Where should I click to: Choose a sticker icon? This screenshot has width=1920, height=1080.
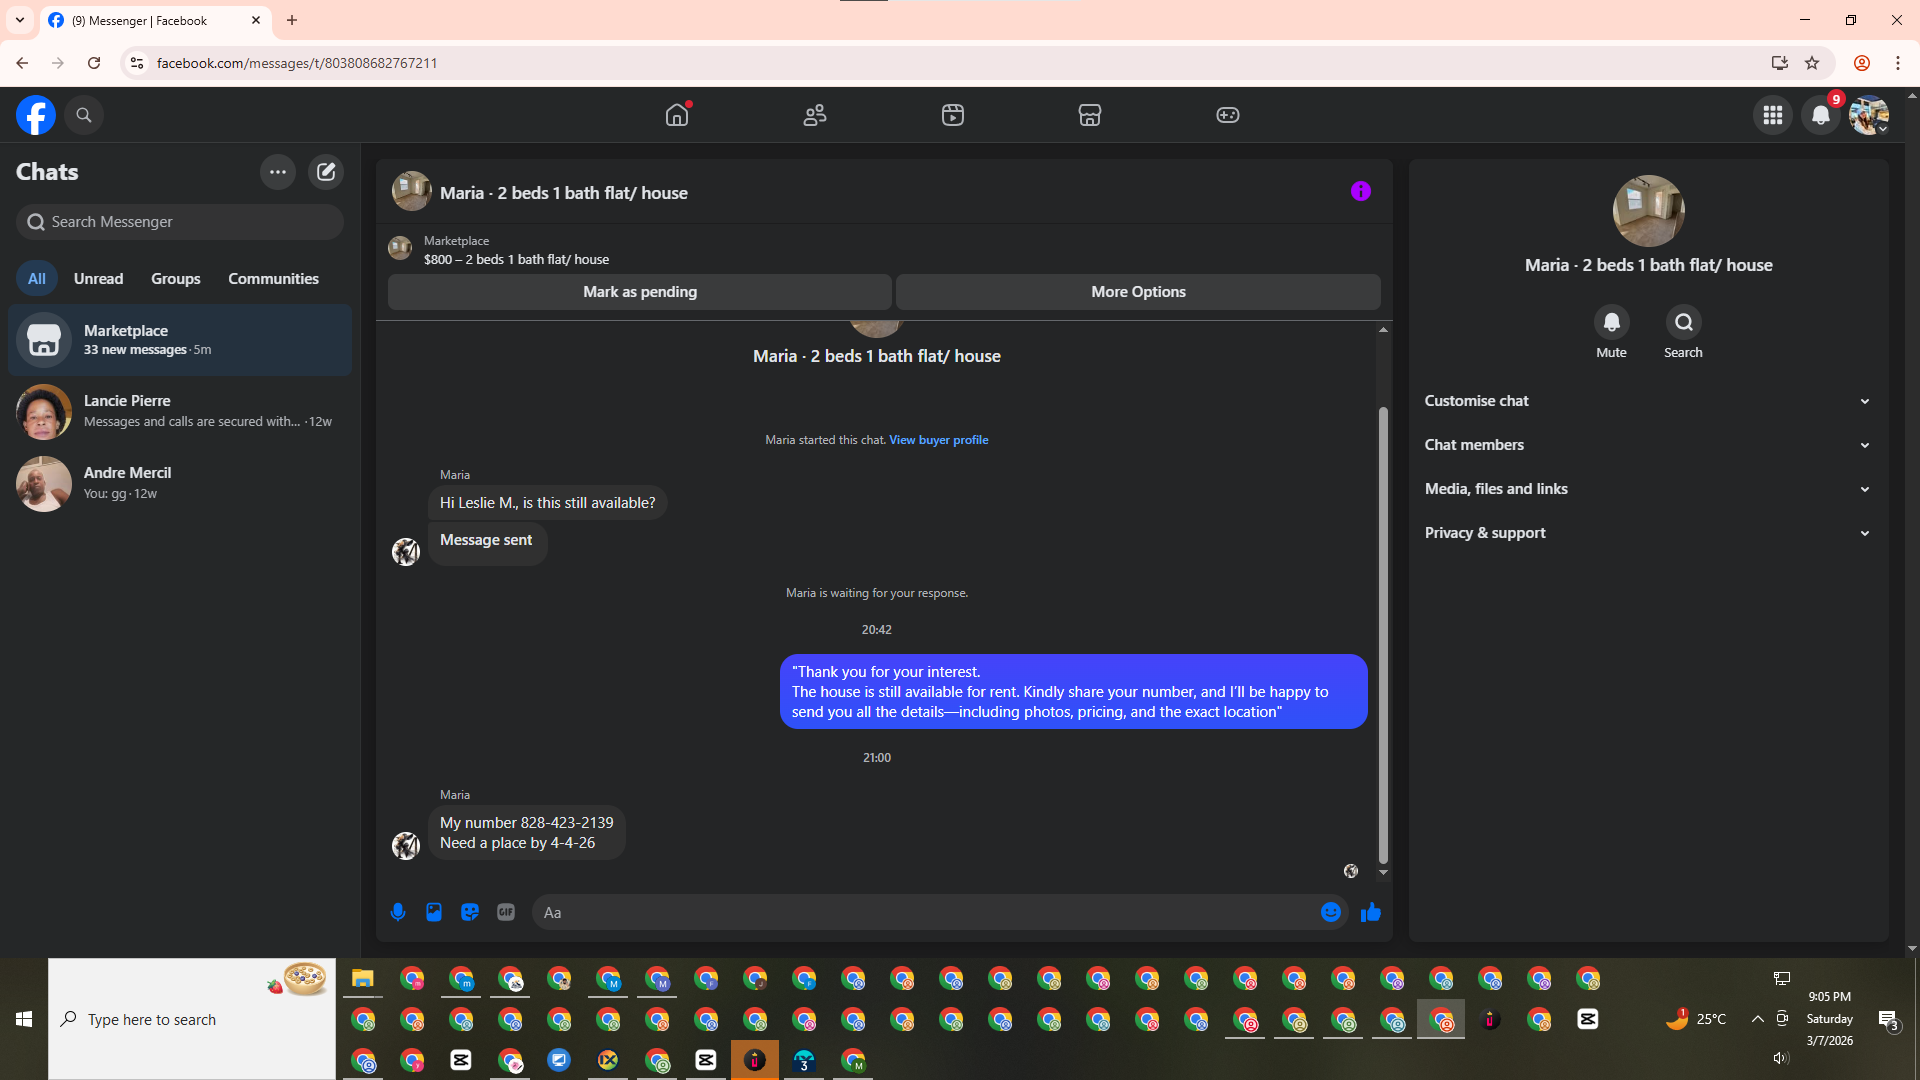[x=470, y=912]
